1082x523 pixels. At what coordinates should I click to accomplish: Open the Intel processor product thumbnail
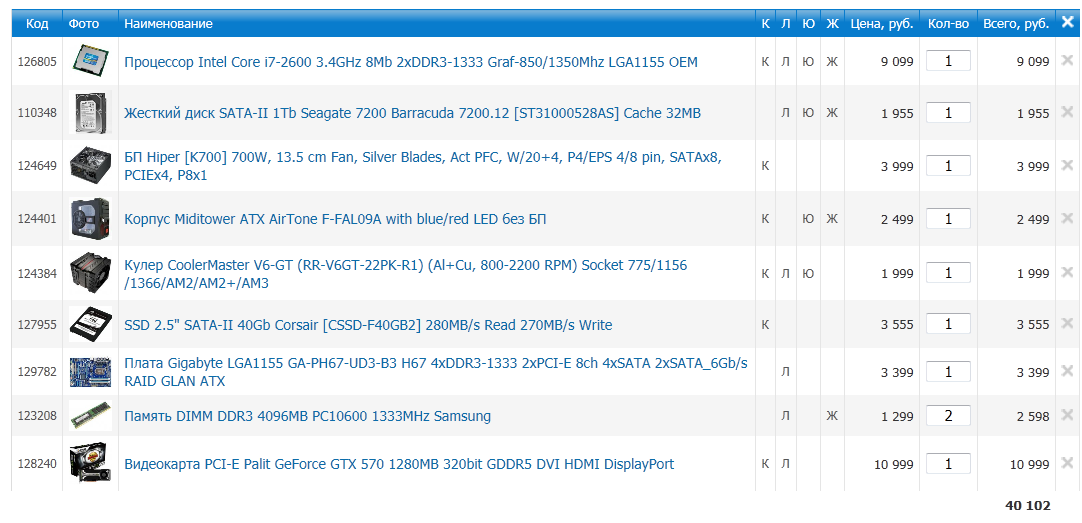click(90, 61)
